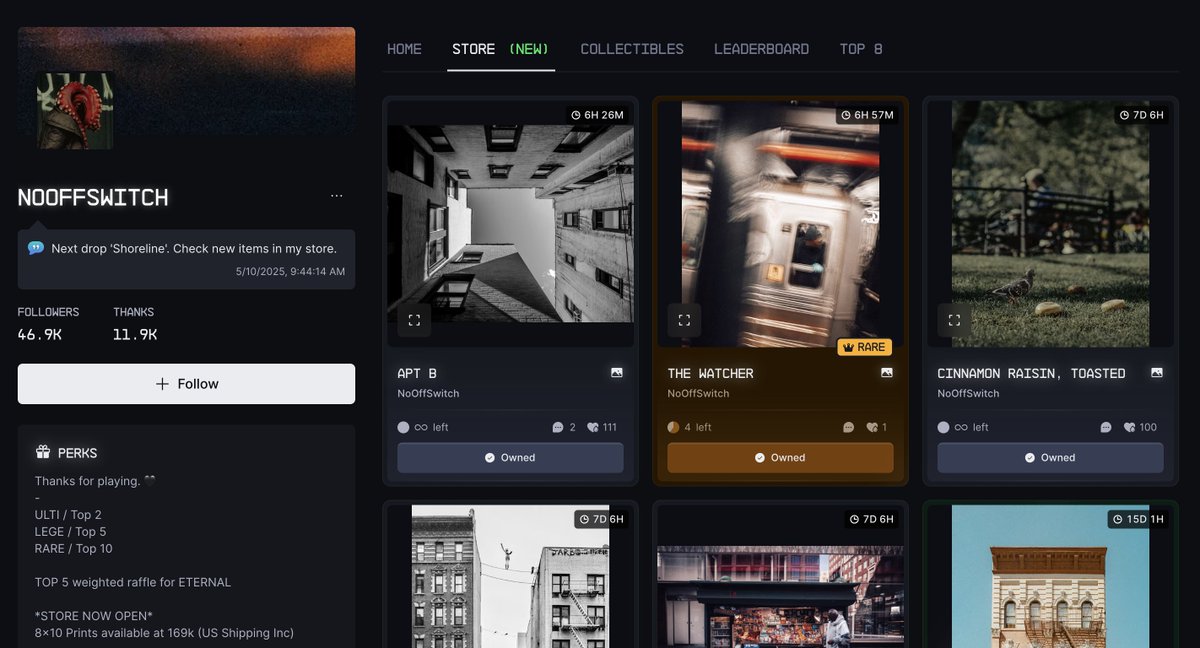The width and height of the screenshot is (1200, 648).
Task: Click the 'TOP 5 weighted raffle for ETERNAL' text
Action: pos(133,582)
